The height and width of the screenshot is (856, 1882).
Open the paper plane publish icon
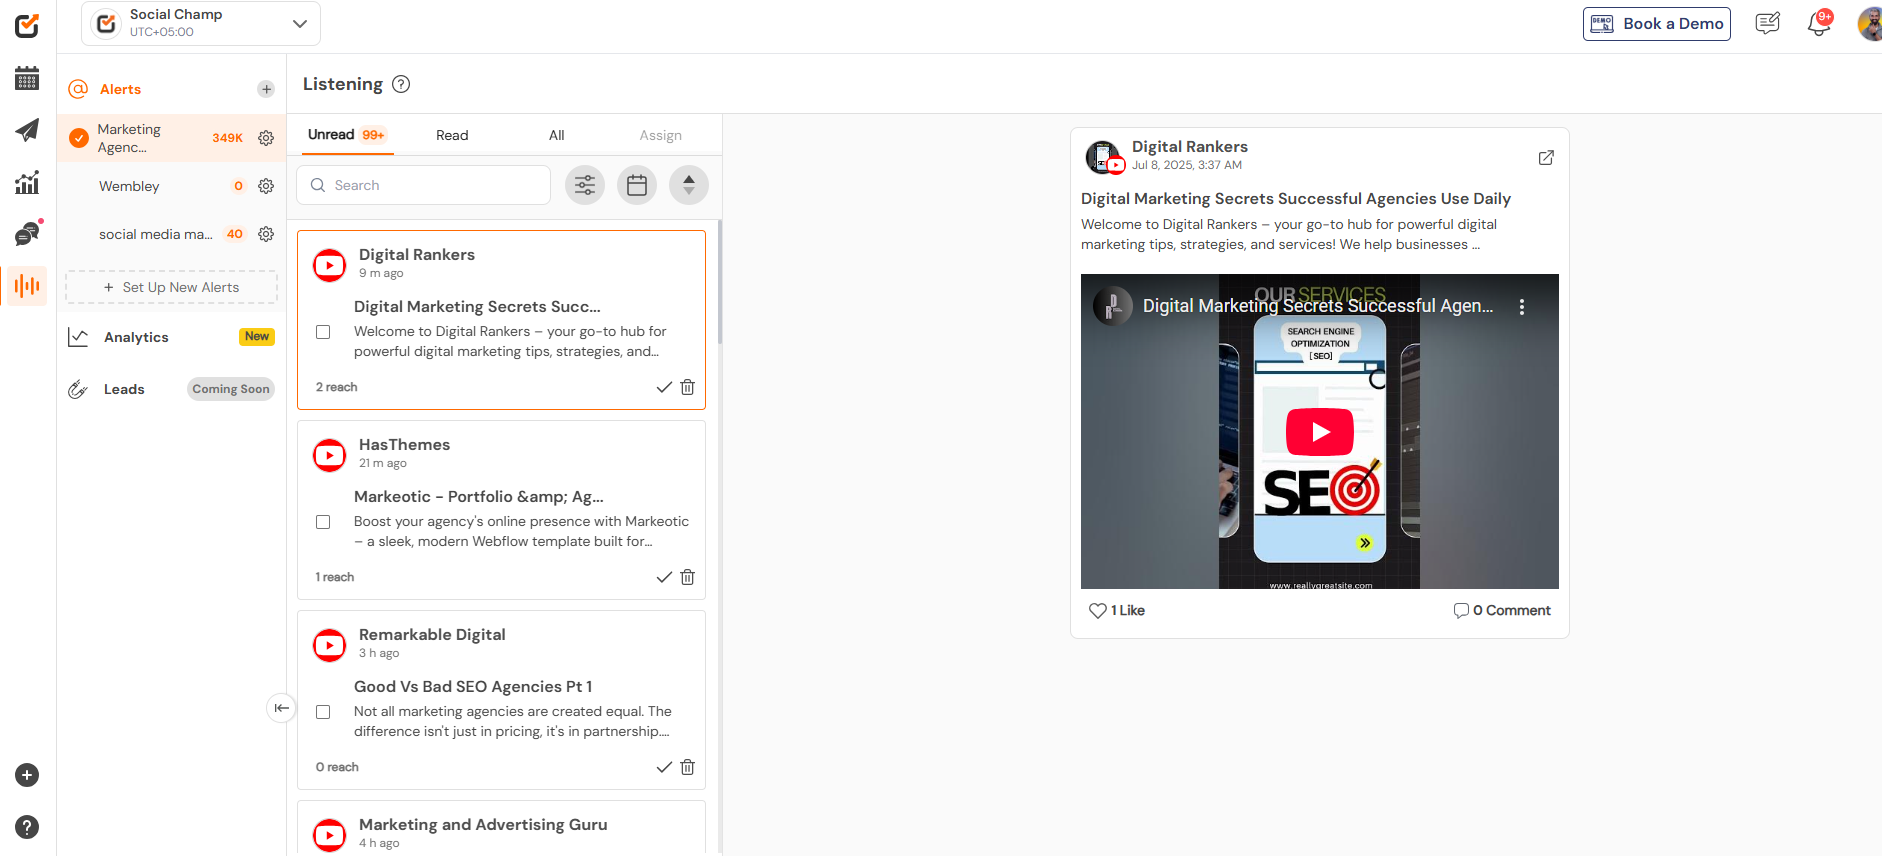click(27, 130)
